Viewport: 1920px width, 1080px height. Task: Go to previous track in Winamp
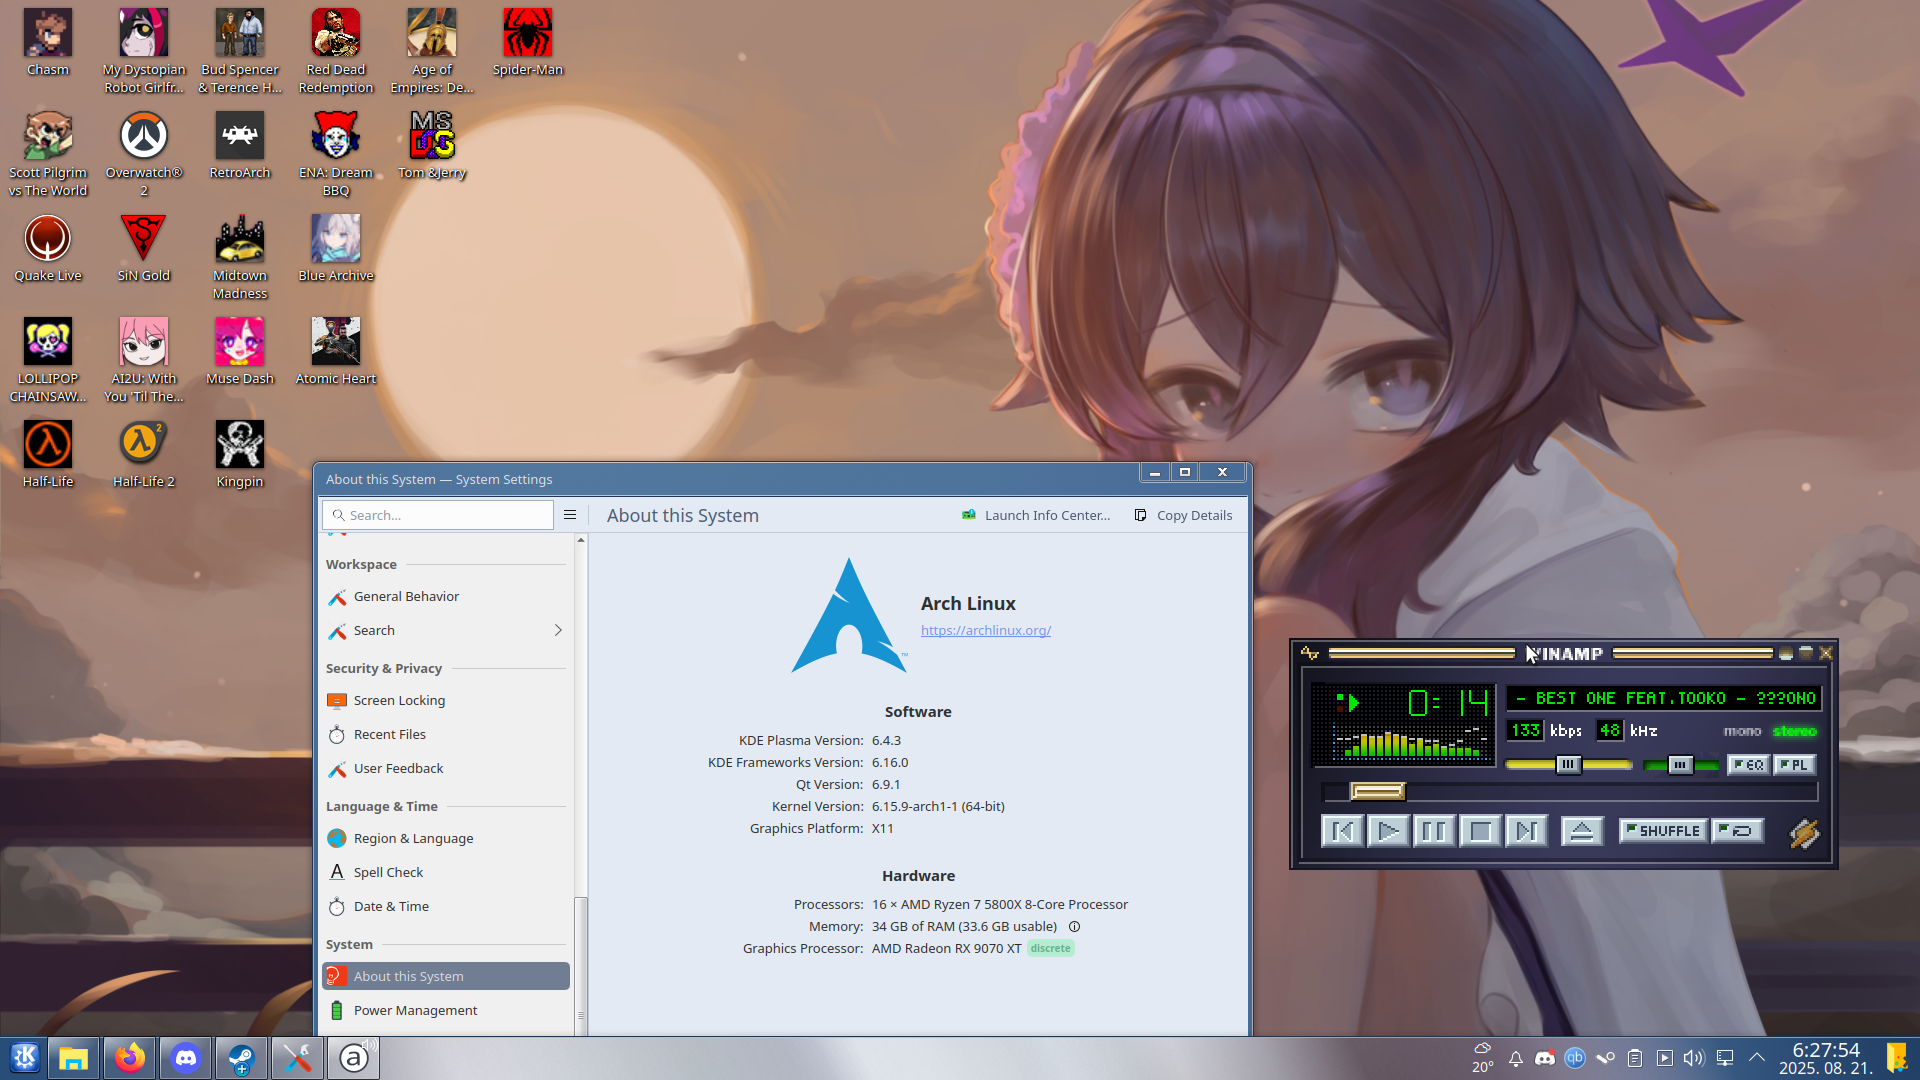click(1342, 831)
